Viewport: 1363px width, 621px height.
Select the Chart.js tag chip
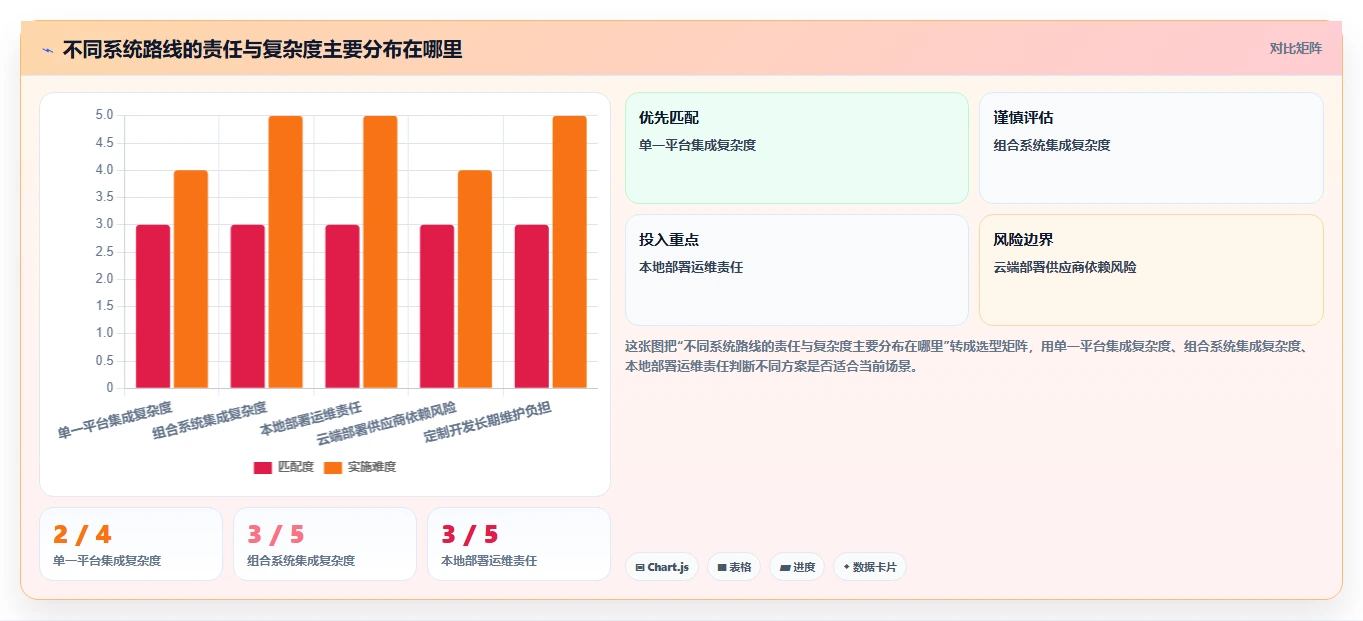click(662, 567)
